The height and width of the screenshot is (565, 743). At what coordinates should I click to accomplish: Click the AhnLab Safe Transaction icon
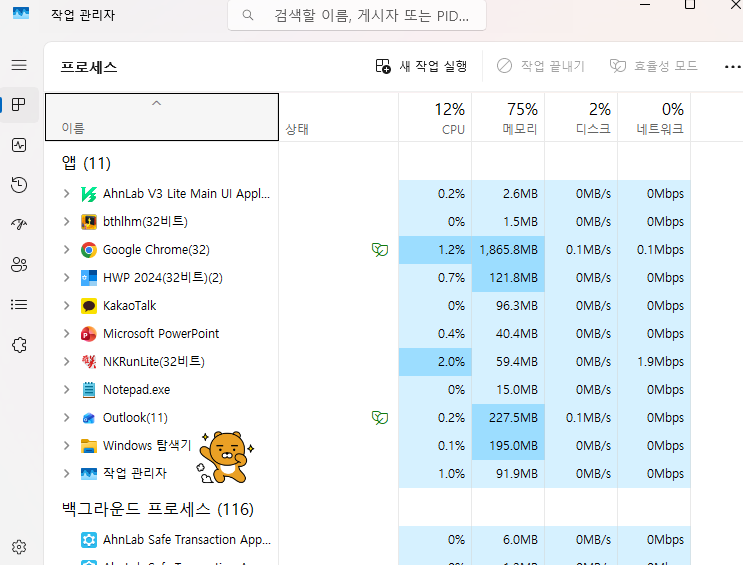click(89, 540)
